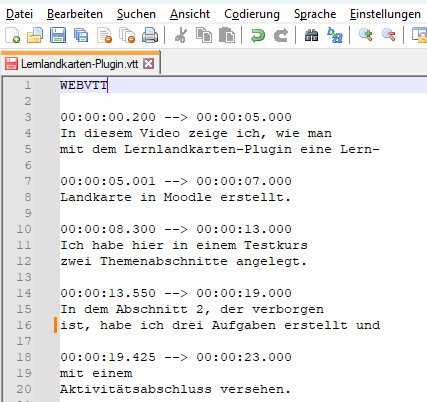
Task: Zoom in with the magnifier plus icon
Action: (366, 35)
